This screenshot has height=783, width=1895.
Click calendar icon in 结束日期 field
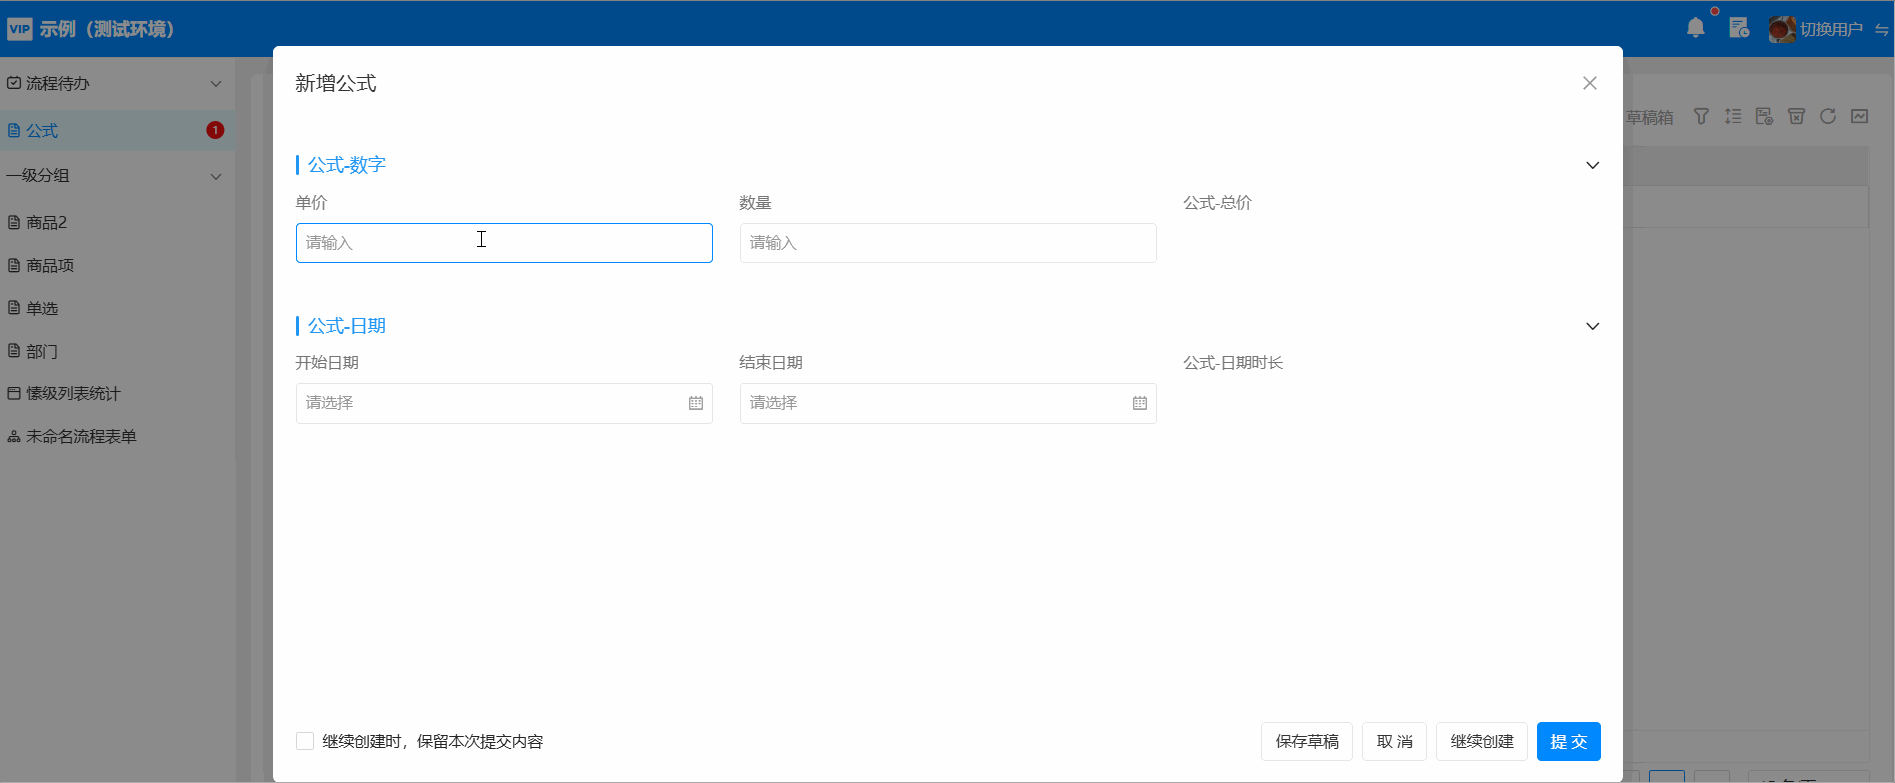click(1140, 403)
